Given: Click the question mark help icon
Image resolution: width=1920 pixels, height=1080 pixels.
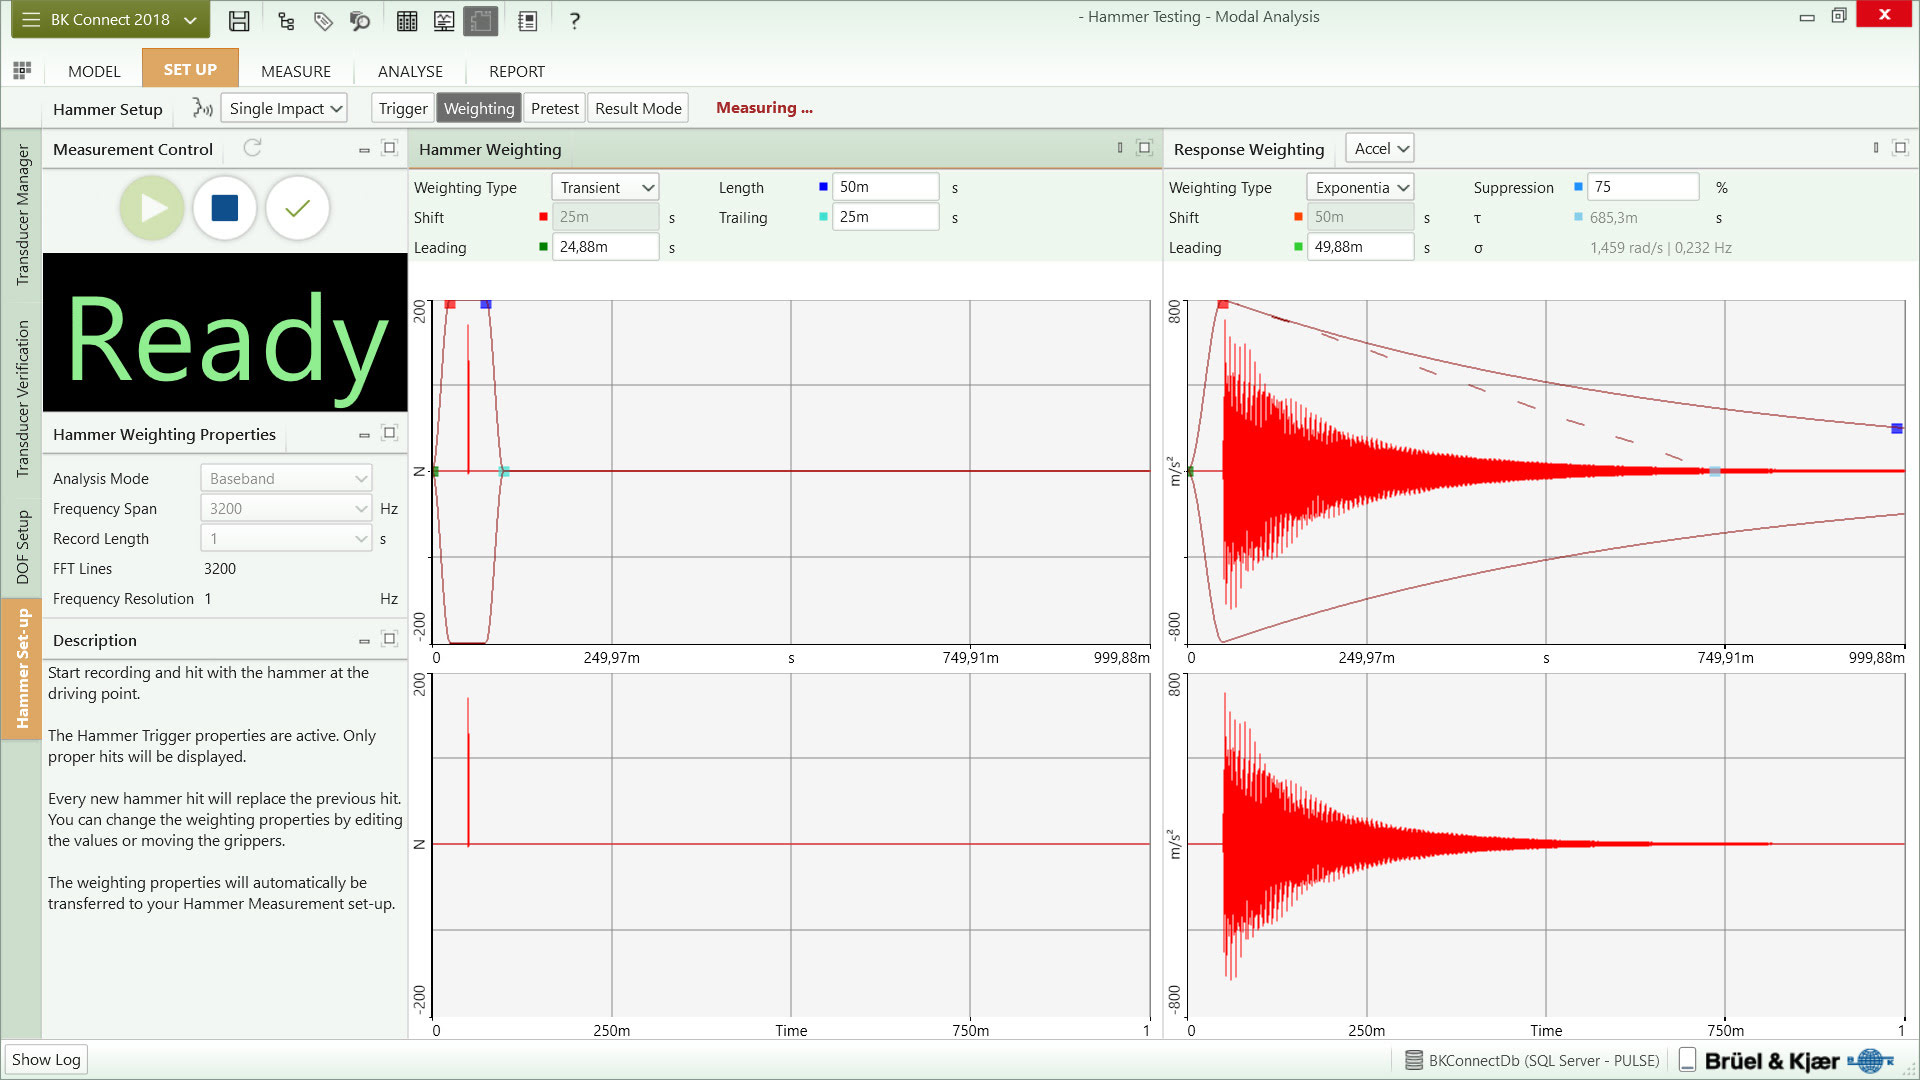Looking at the screenshot, I should pos(574,20).
